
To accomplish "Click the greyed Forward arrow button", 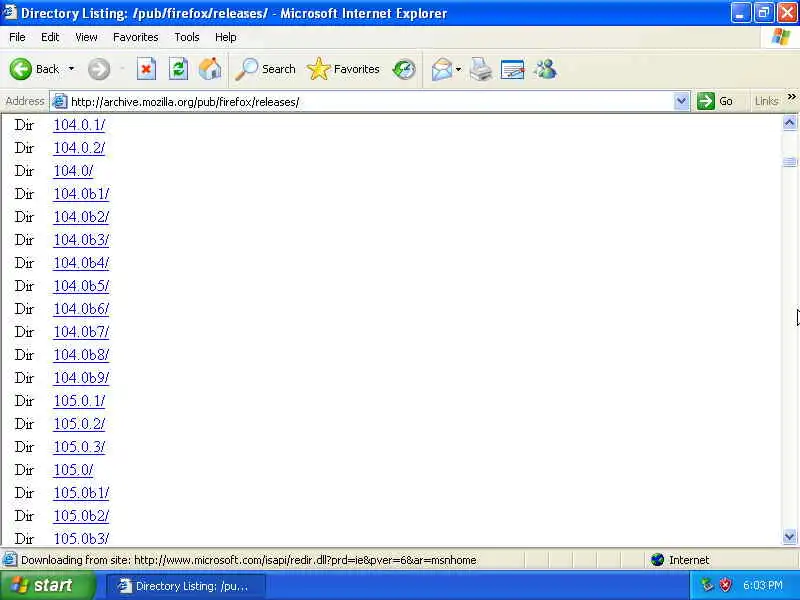I will pyautogui.click(x=98, y=69).
